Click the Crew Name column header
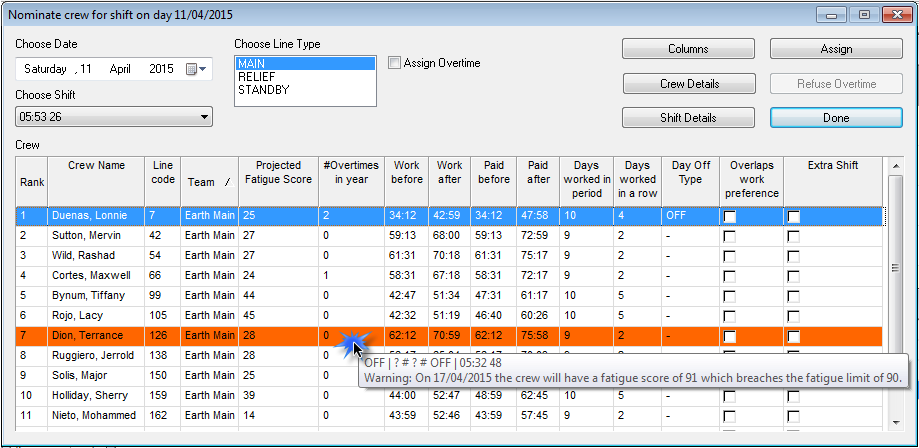 97,166
